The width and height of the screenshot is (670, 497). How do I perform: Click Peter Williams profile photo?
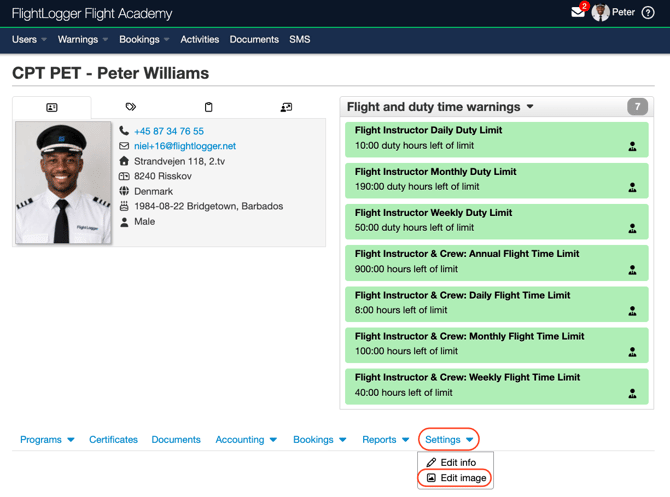pos(63,182)
